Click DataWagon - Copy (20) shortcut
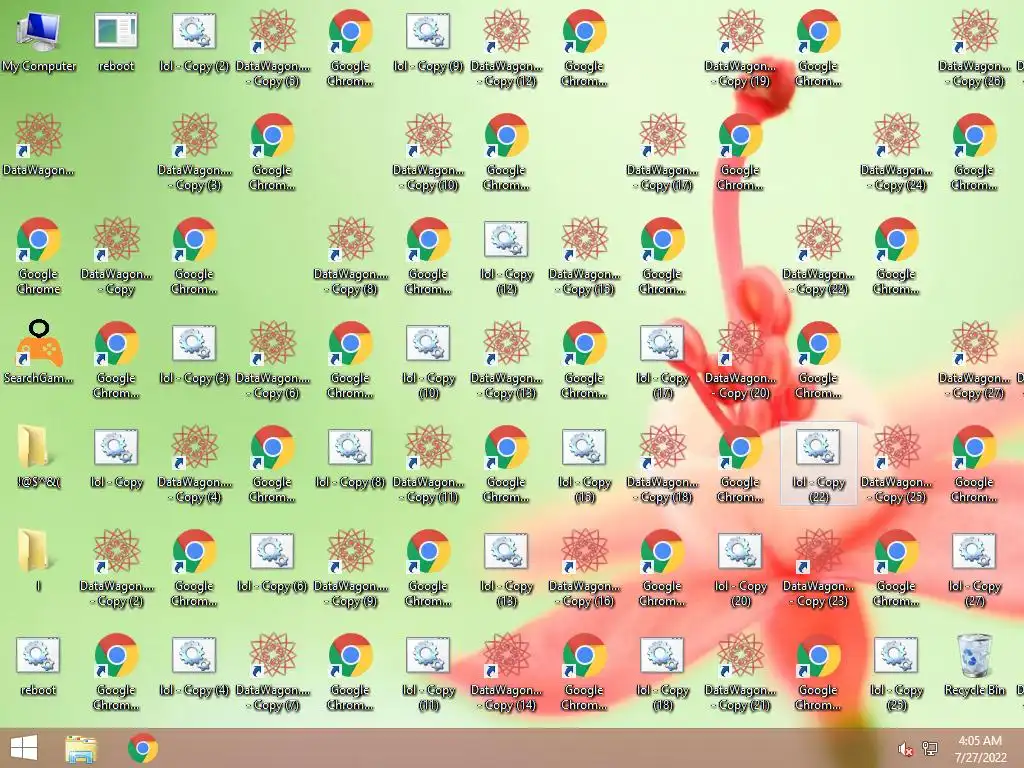Image resolution: width=1024 pixels, height=768 pixels. 740,361
